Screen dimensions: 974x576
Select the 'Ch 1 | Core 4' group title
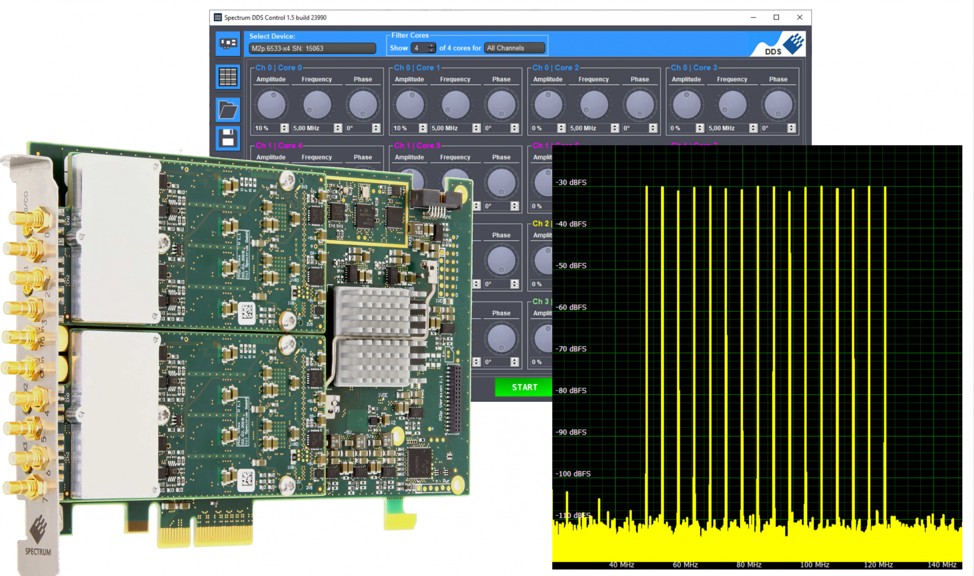coord(278,145)
